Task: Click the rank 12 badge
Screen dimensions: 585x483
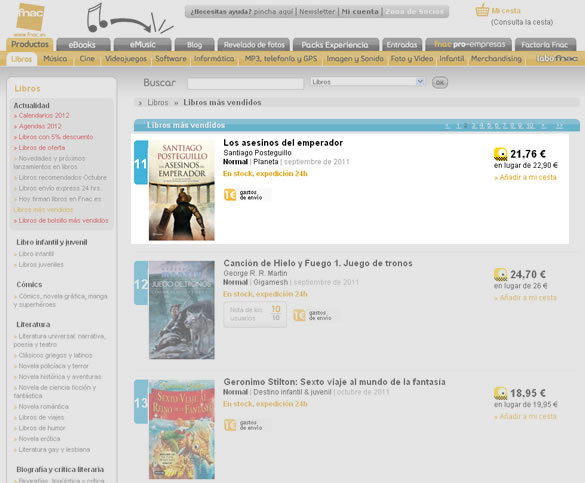Action: tap(141, 283)
